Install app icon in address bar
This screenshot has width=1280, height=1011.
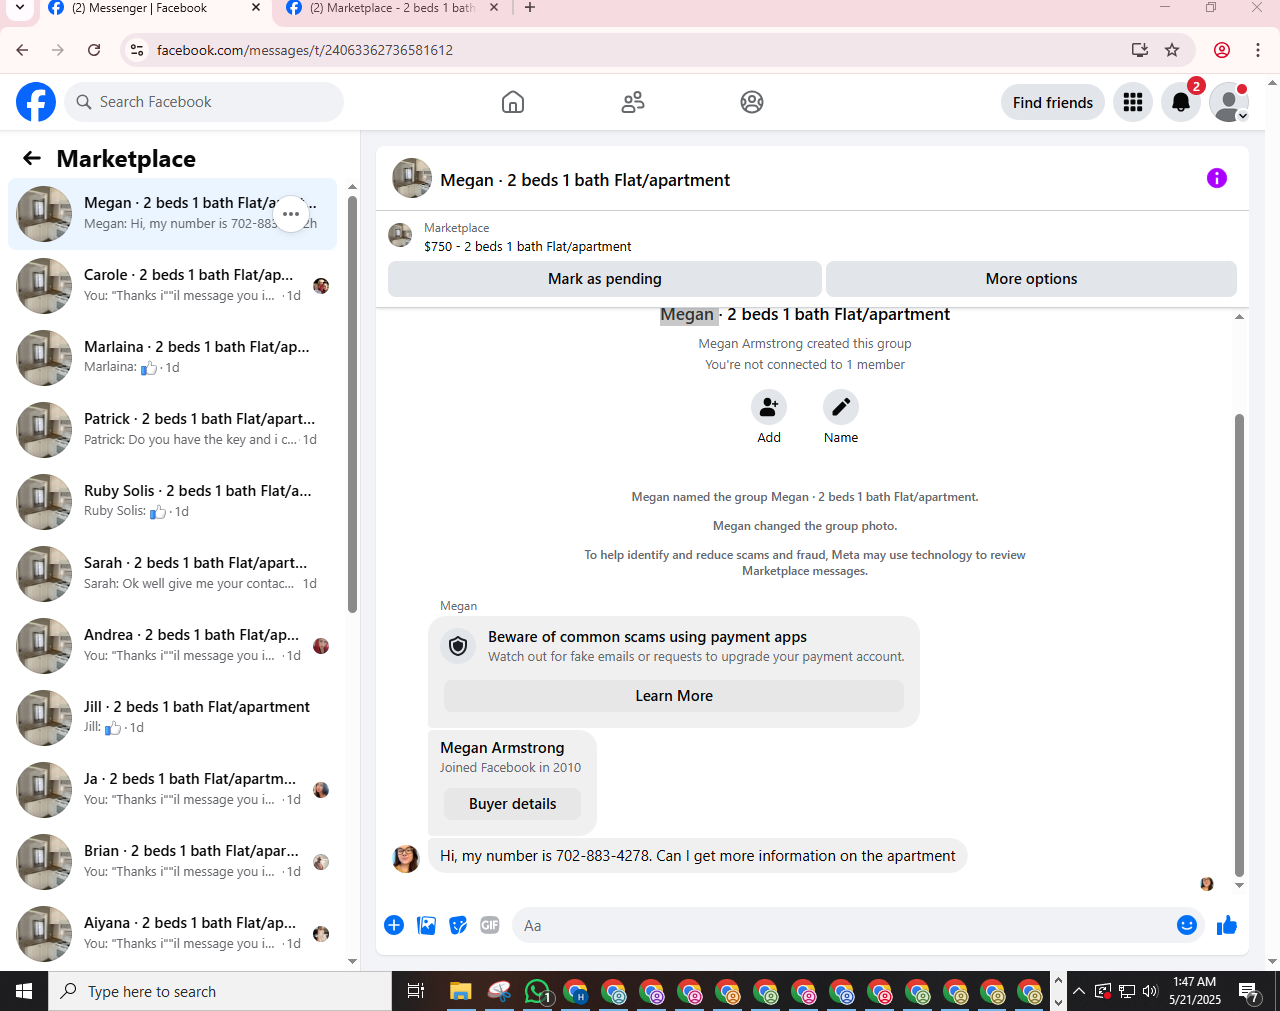coord(1140,50)
